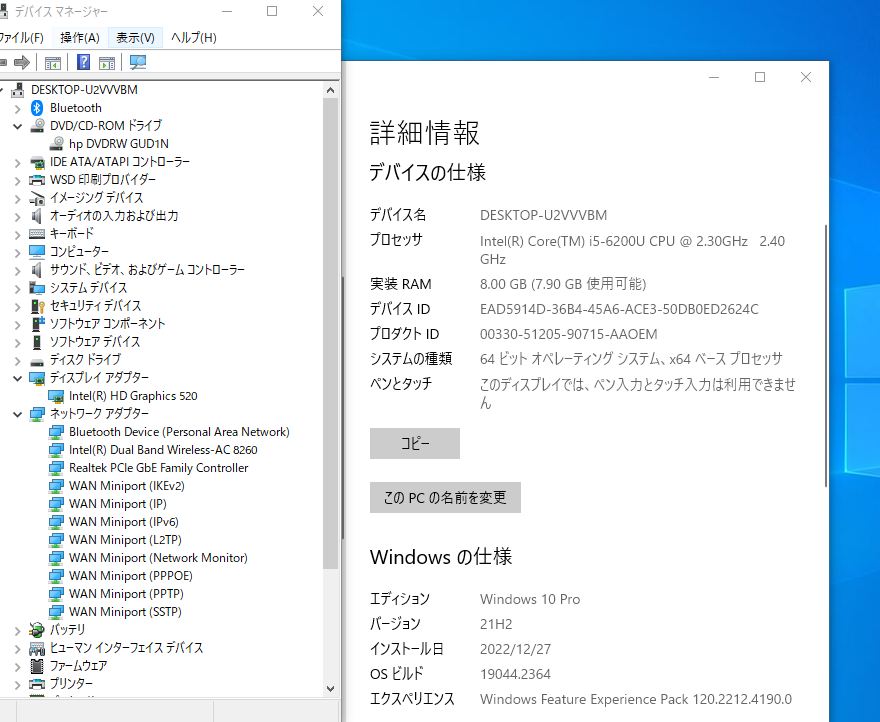Click the デバイス ID value text

click(x=619, y=309)
